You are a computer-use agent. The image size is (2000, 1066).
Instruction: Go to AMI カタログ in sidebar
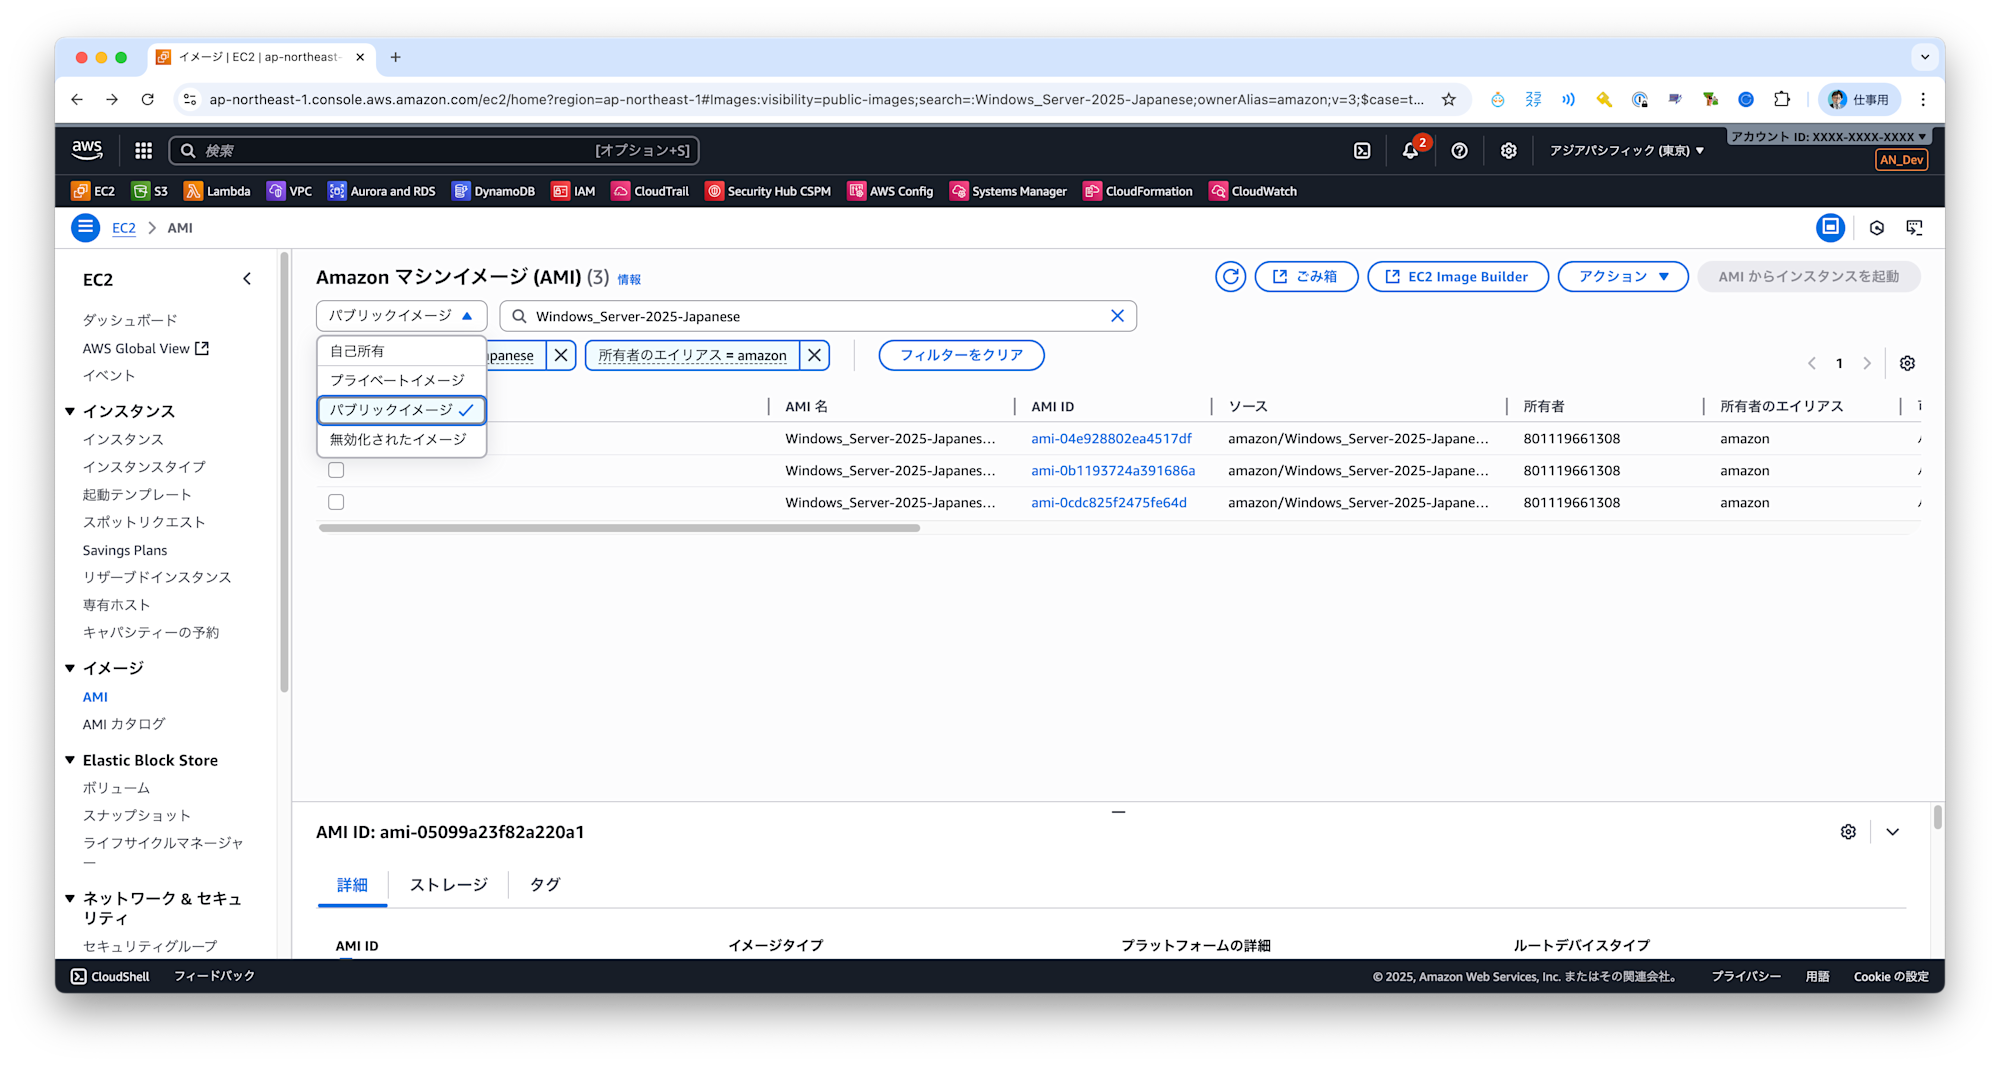point(124,724)
